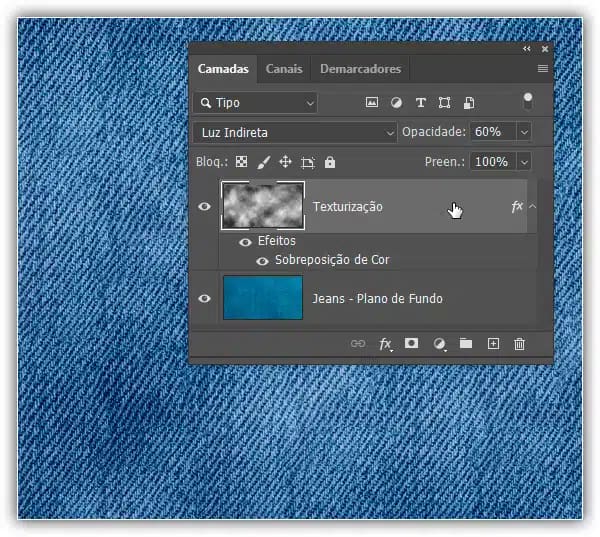Lock transparent pixels checkerboard icon

click(241, 162)
